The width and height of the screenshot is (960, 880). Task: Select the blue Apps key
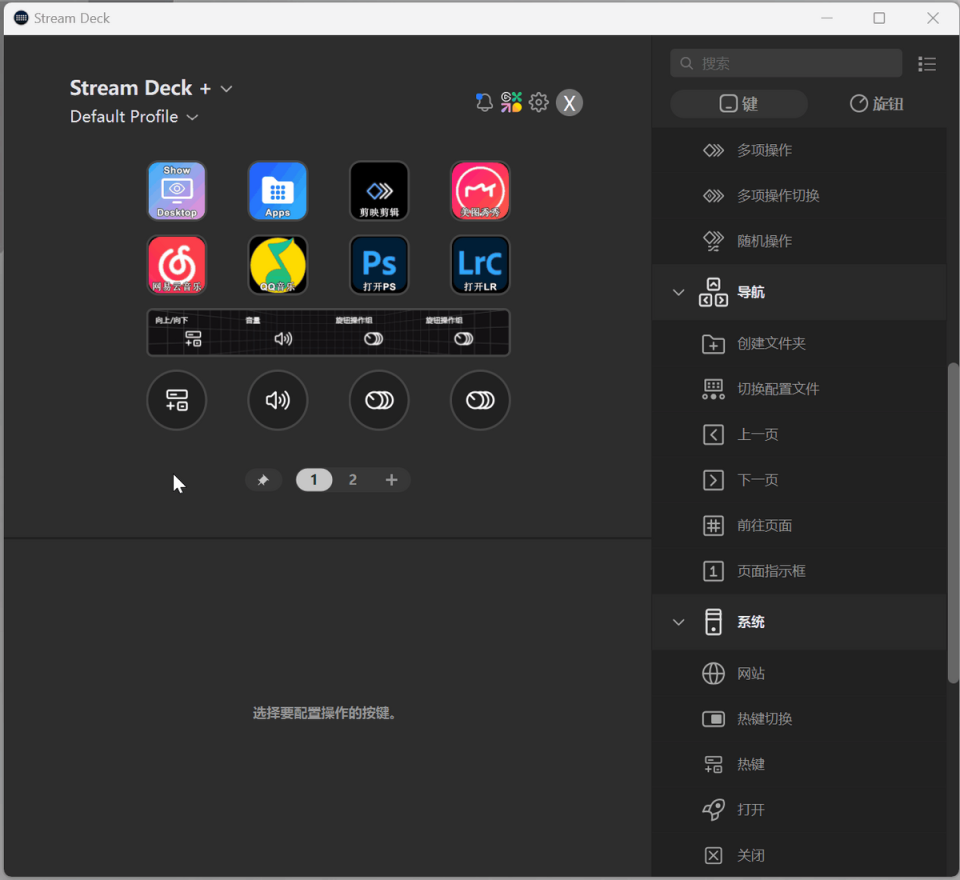[277, 190]
